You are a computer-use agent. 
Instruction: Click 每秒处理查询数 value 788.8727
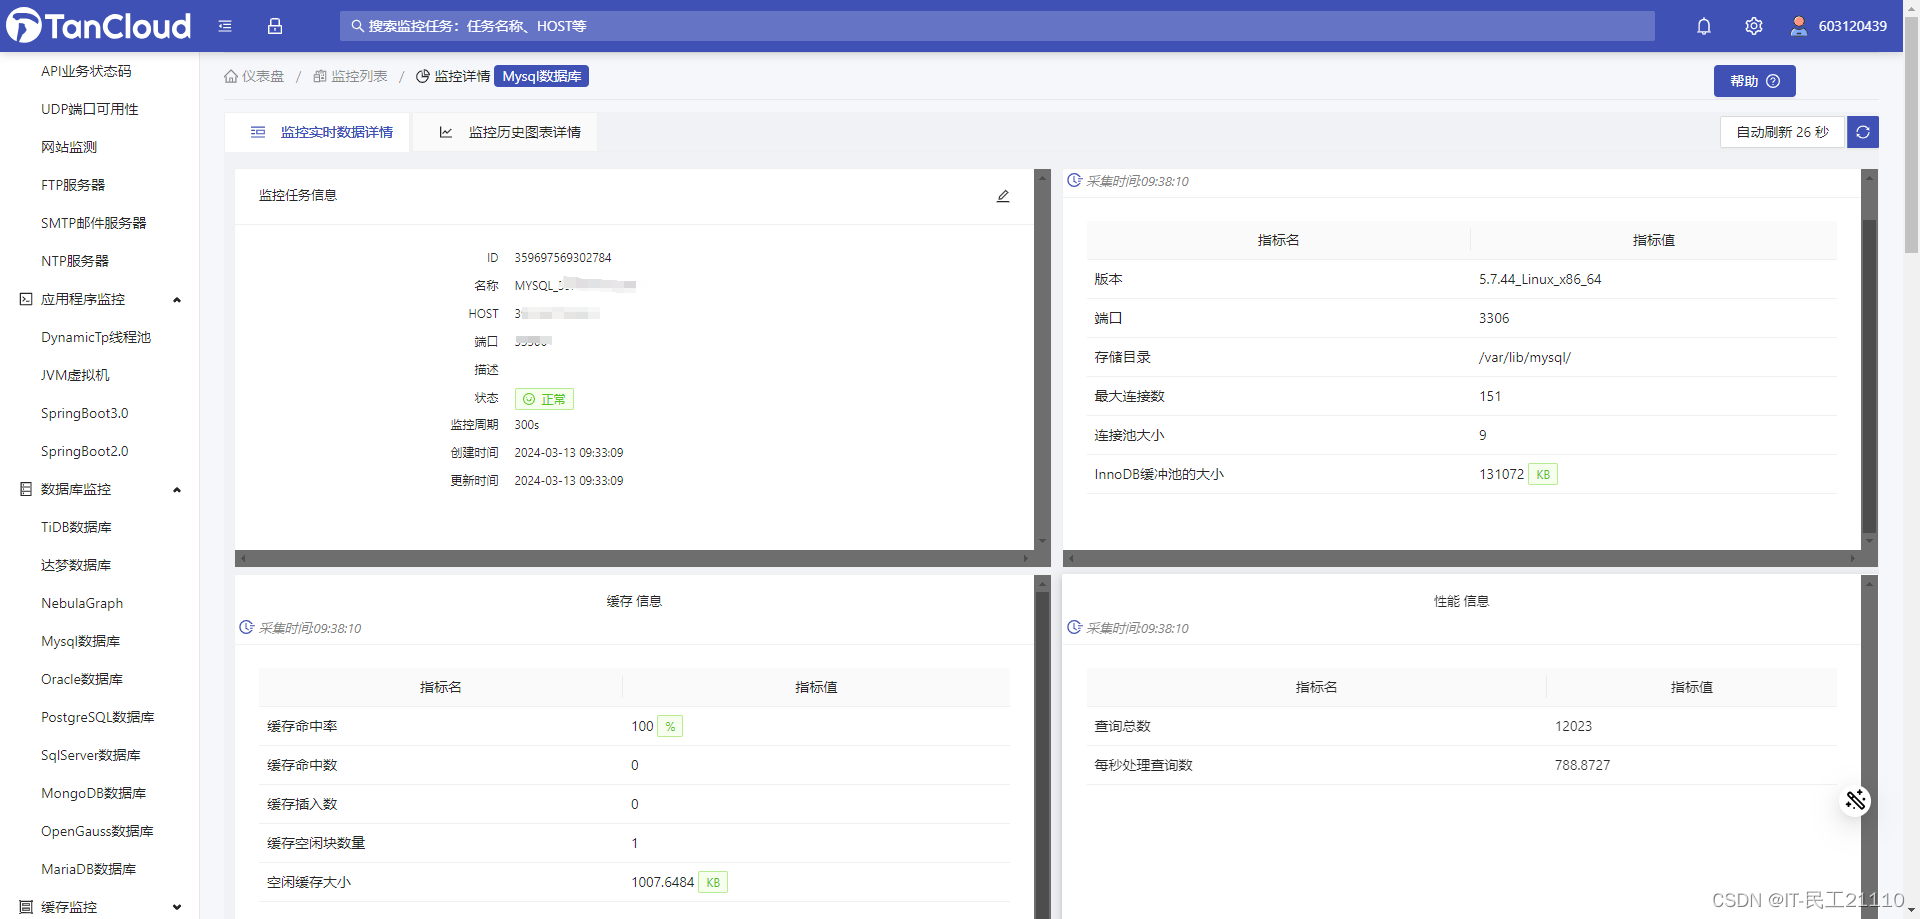1582,765
